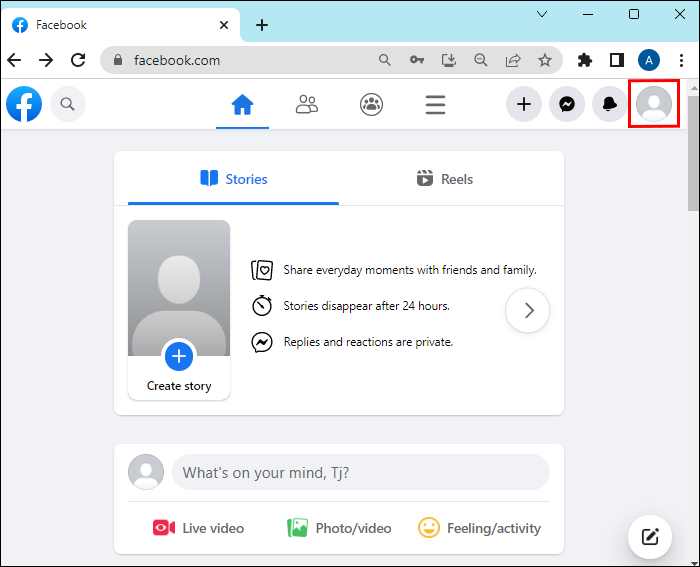Screen dimensions: 700x567
Task: Click the 'Create story' label
Action: pos(179,386)
